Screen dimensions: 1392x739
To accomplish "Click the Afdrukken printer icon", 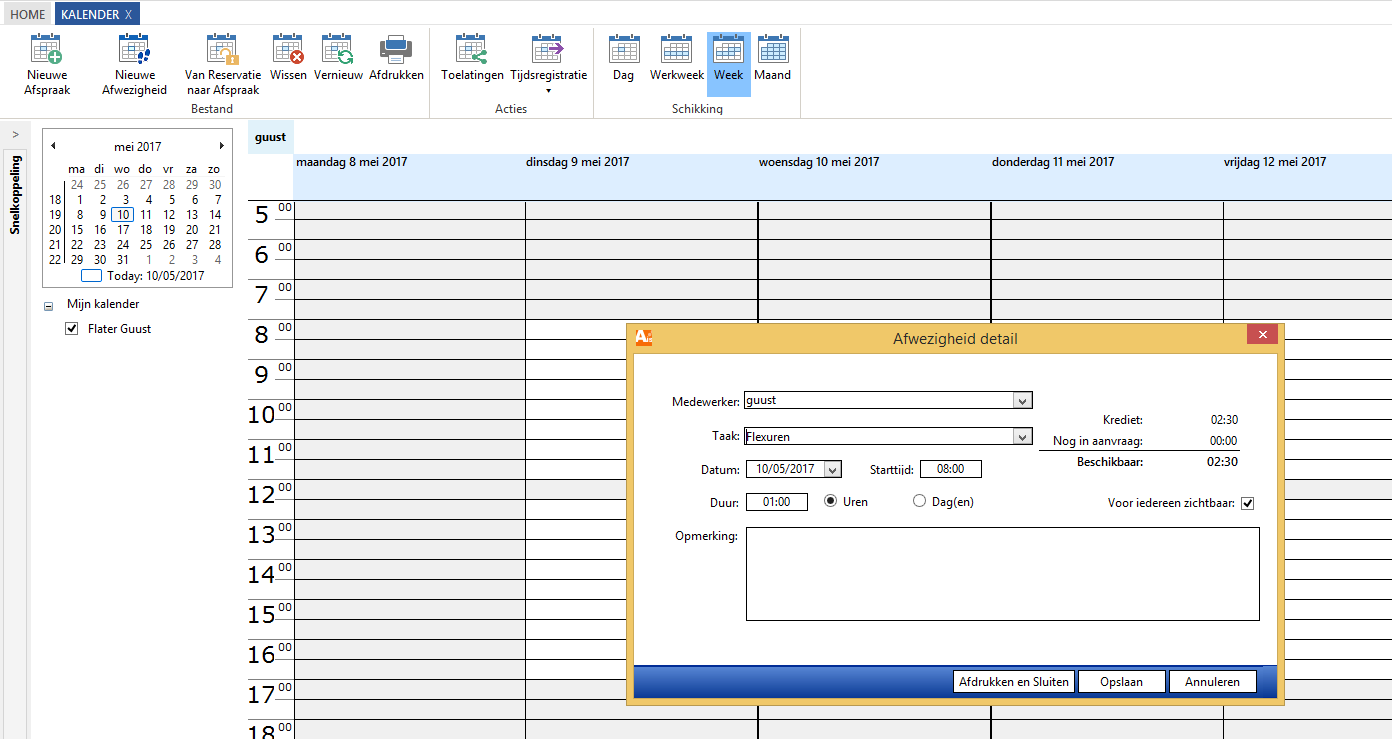I will (x=396, y=50).
